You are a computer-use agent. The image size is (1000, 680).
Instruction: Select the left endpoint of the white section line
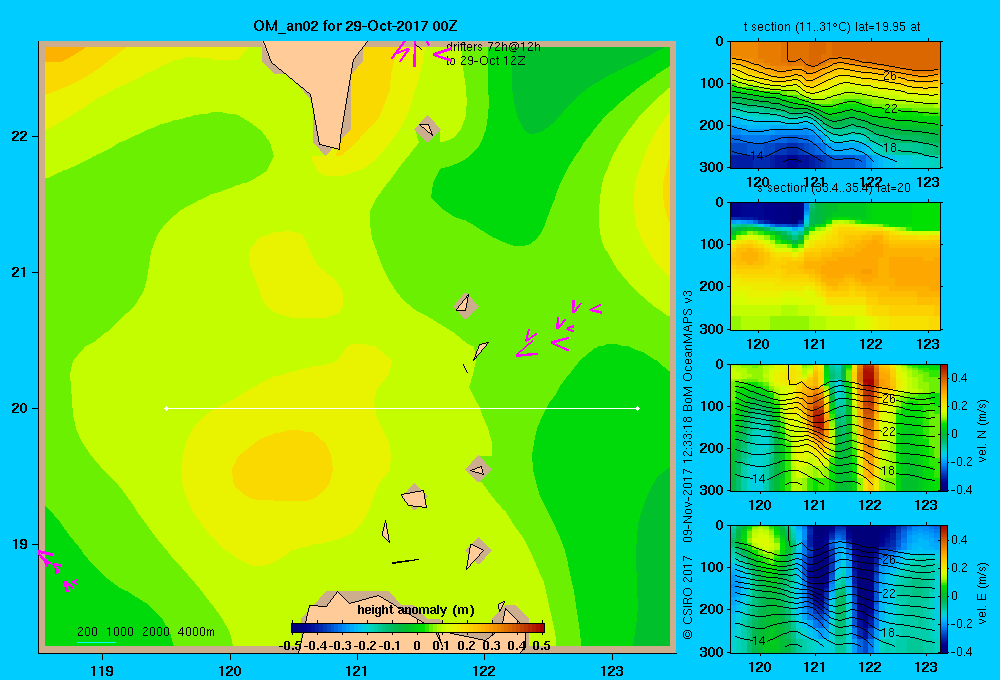(x=166, y=408)
